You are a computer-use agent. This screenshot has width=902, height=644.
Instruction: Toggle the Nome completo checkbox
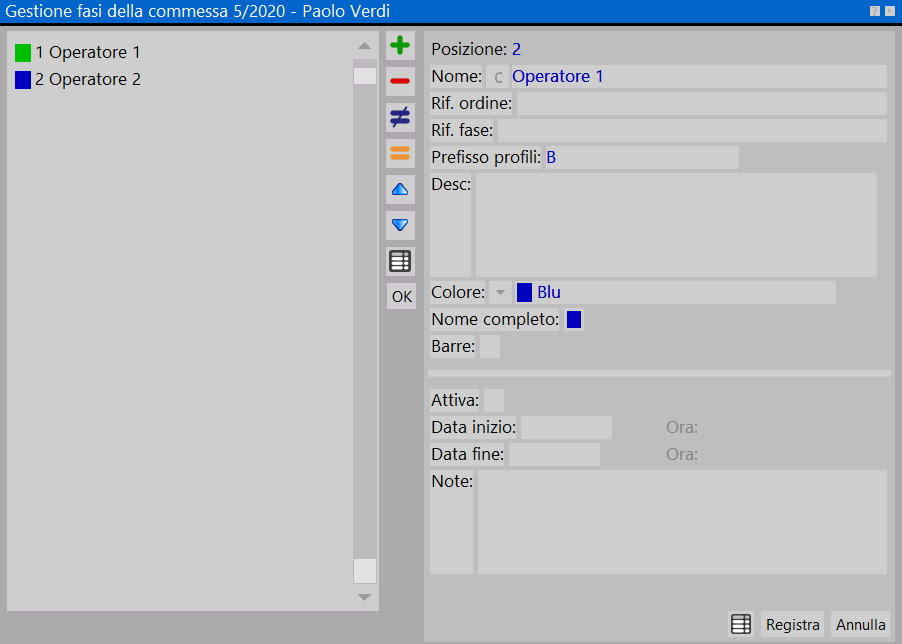tap(574, 320)
